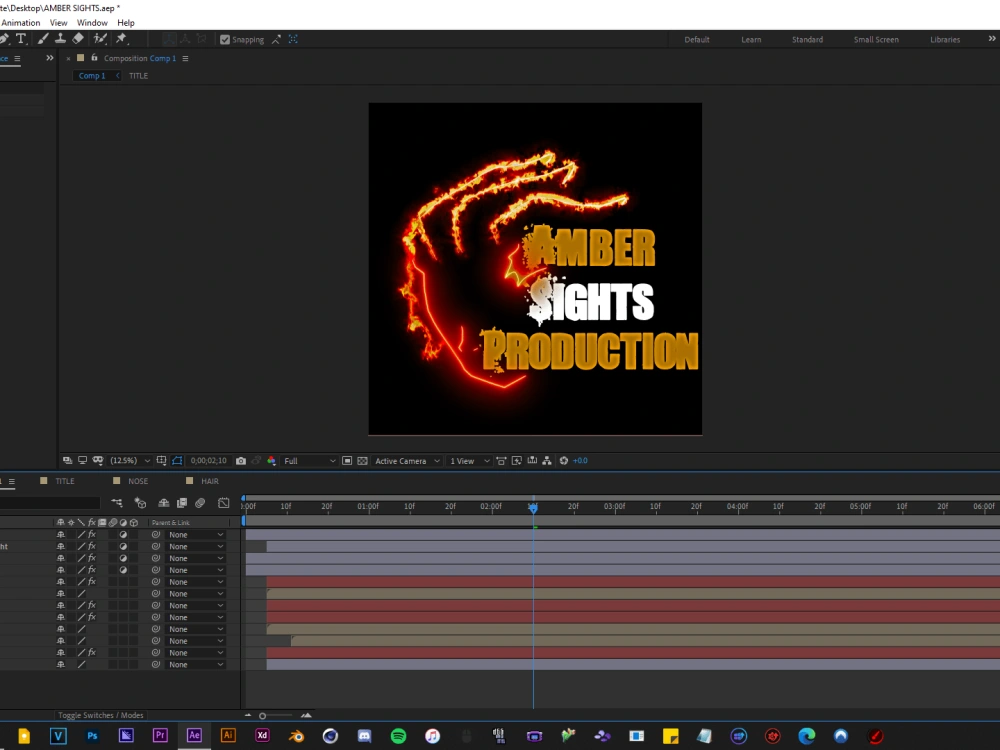Viewport: 1000px width, 750px height.
Task: Select the Roto Brush tool
Action: (99, 39)
